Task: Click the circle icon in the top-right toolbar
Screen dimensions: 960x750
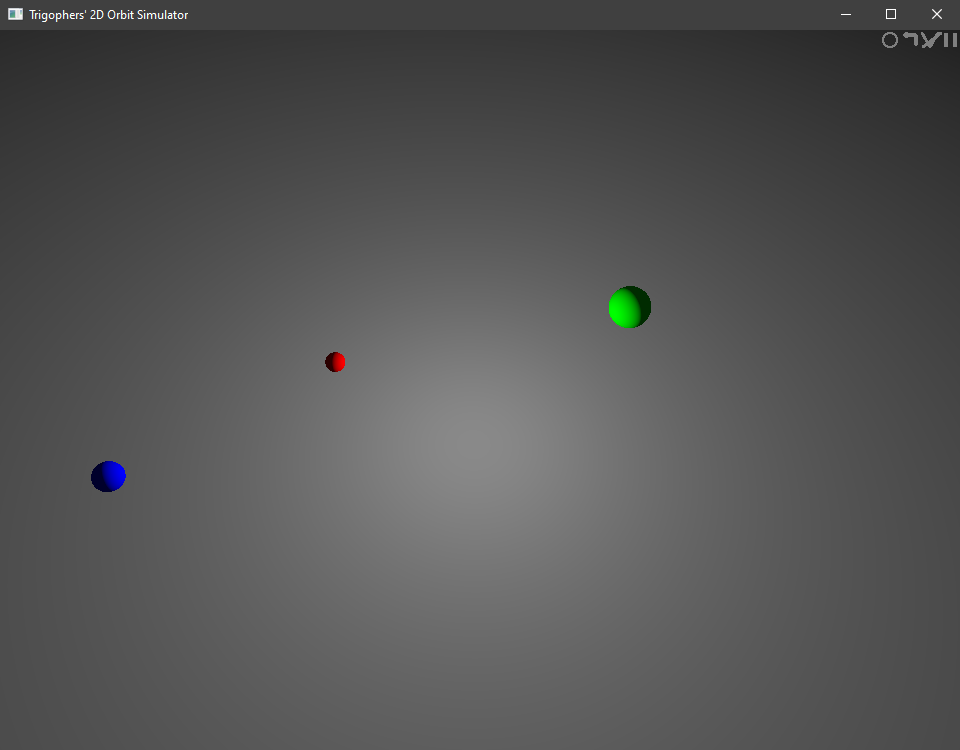Action: coord(890,40)
